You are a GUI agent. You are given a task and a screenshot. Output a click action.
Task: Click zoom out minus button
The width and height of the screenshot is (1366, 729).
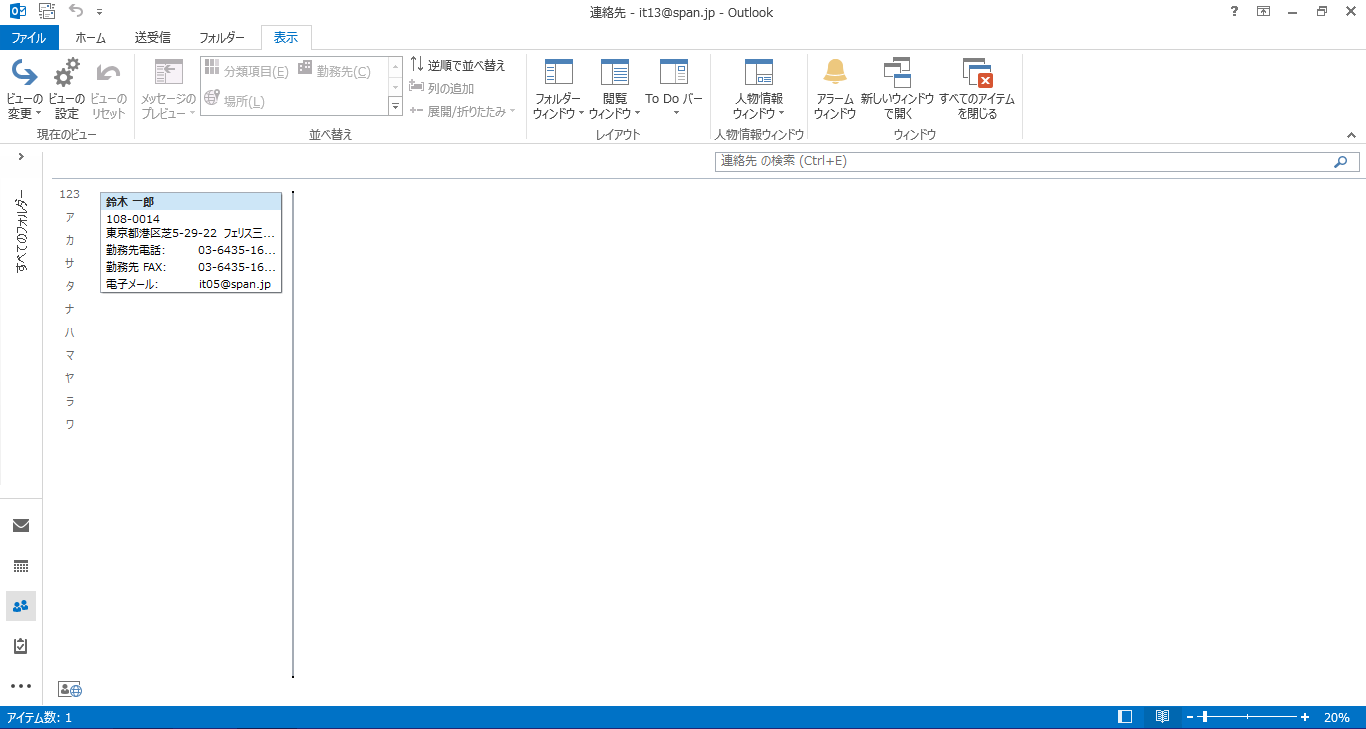[1190, 717]
